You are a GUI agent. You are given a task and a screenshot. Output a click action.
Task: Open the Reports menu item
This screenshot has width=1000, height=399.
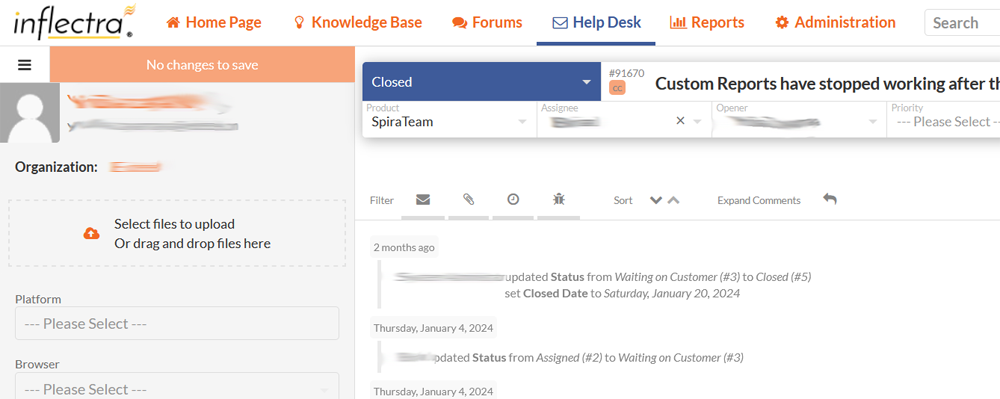[x=707, y=22]
